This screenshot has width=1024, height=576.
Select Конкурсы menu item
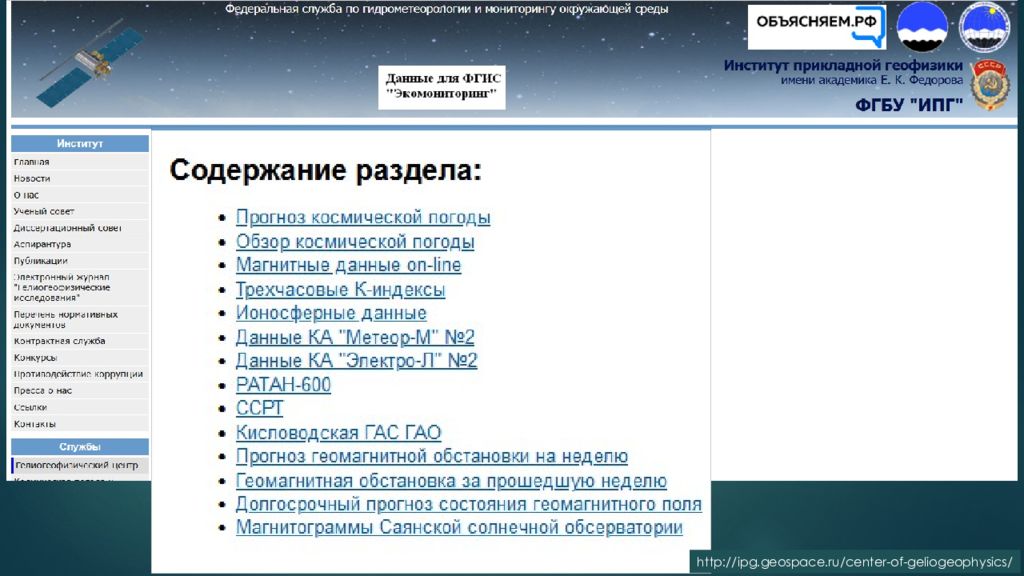80,357
